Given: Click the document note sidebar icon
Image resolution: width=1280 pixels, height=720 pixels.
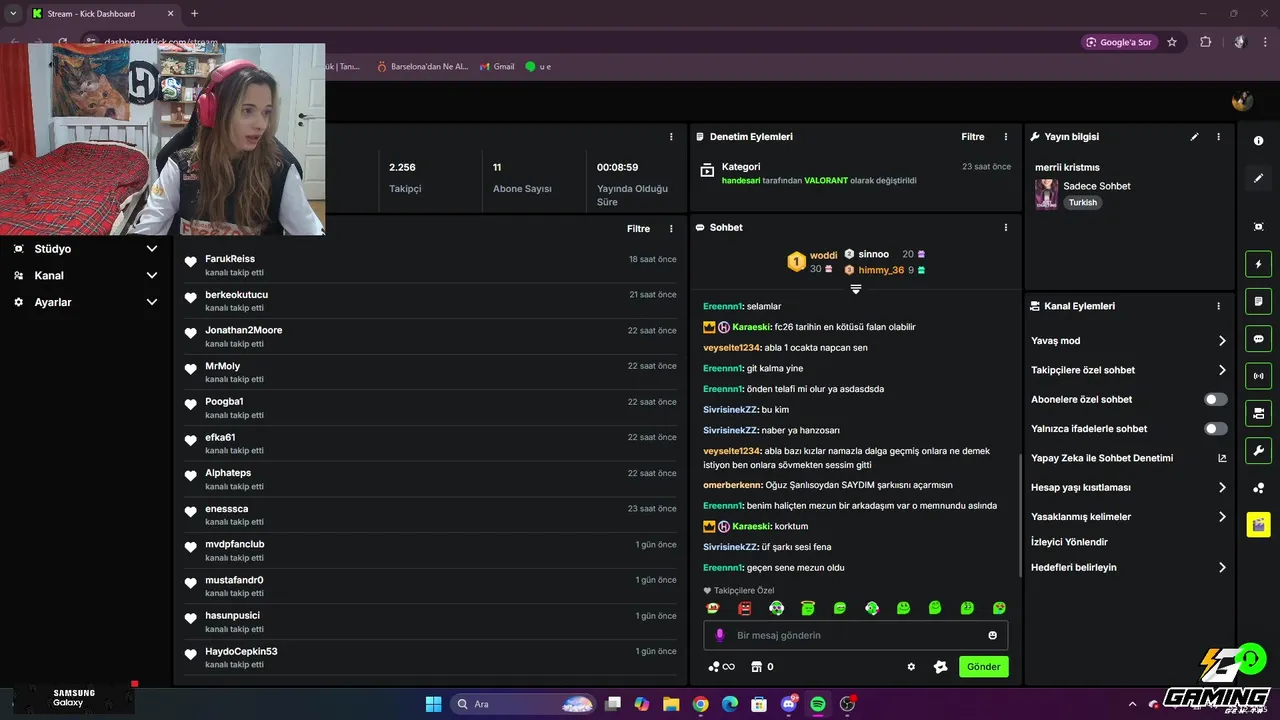Looking at the screenshot, I should [x=1258, y=301].
